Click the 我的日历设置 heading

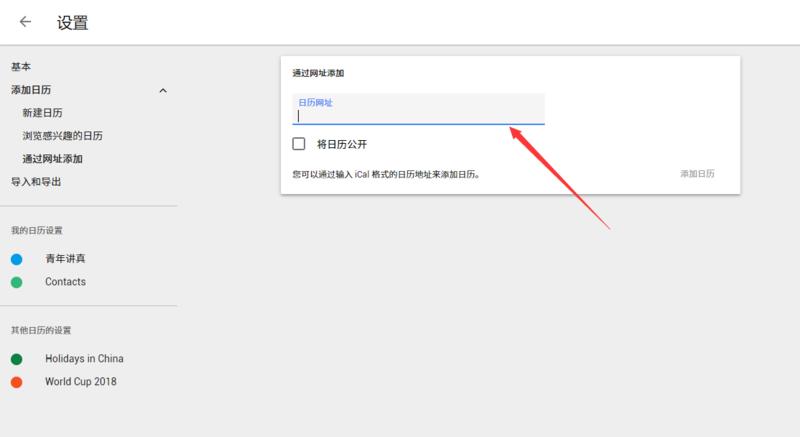(x=37, y=230)
